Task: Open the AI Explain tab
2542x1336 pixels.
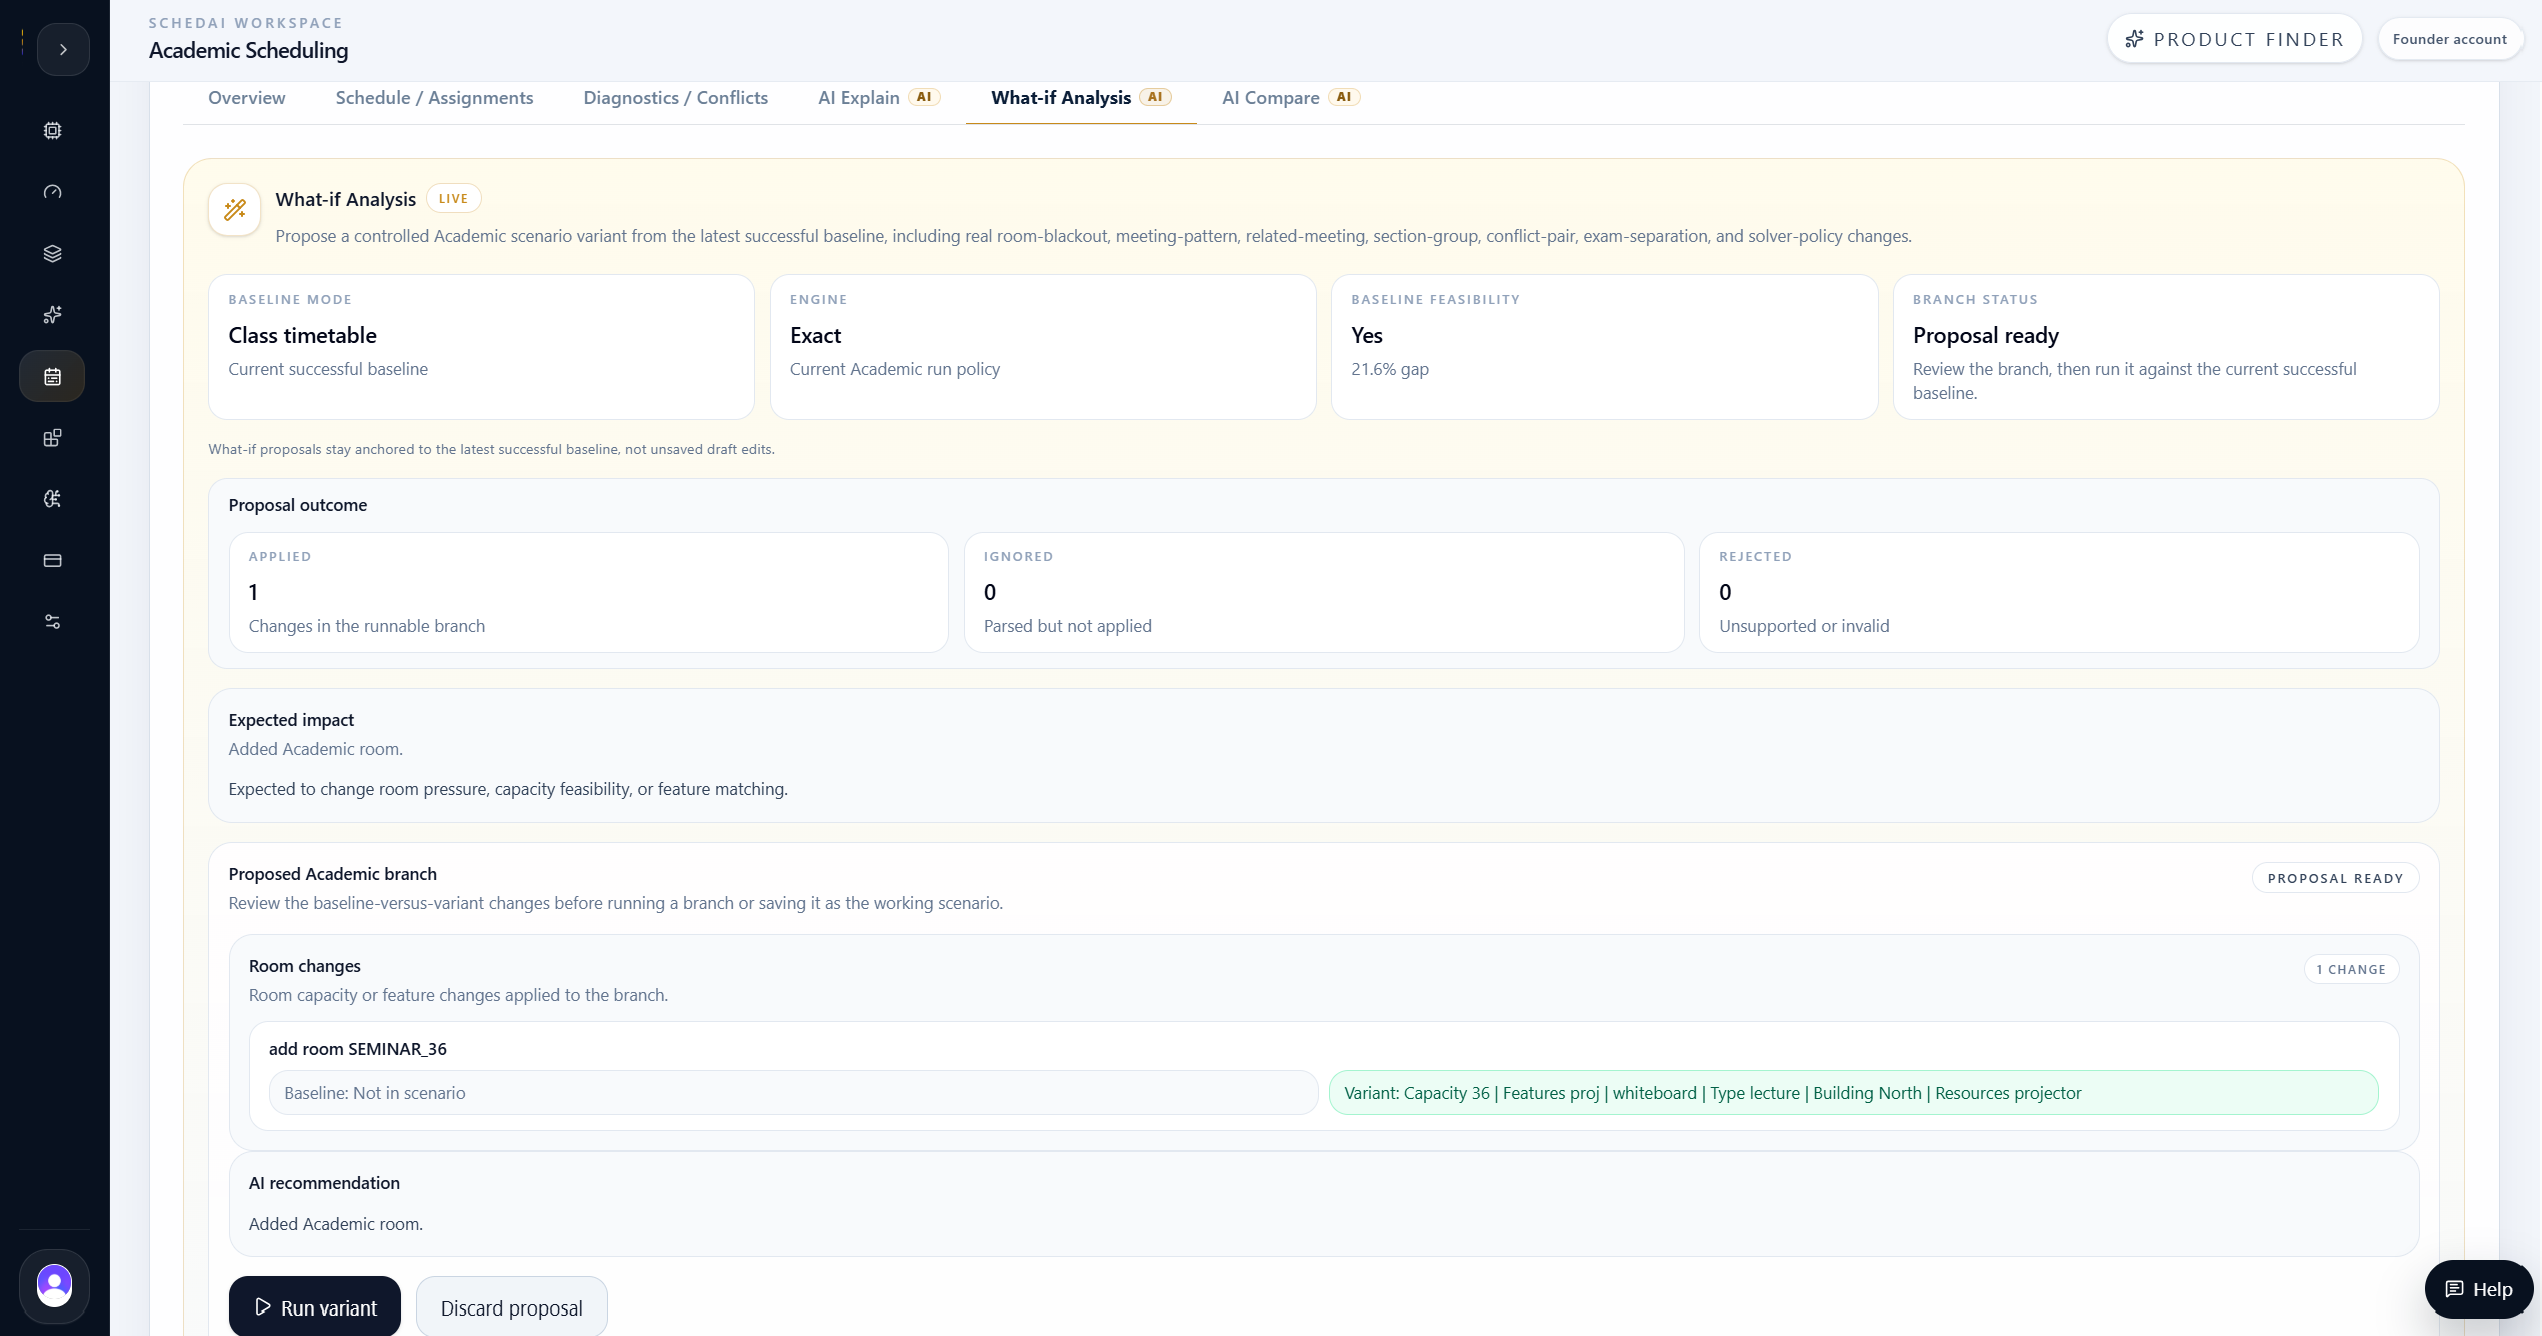Action: (x=879, y=98)
